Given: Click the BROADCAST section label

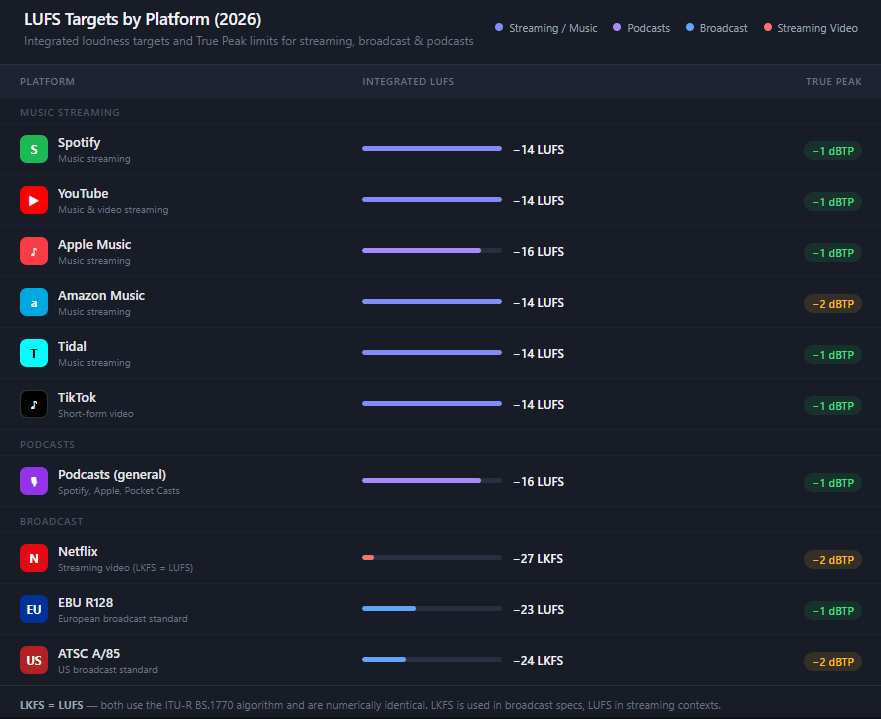Looking at the screenshot, I should tap(52, 521).
